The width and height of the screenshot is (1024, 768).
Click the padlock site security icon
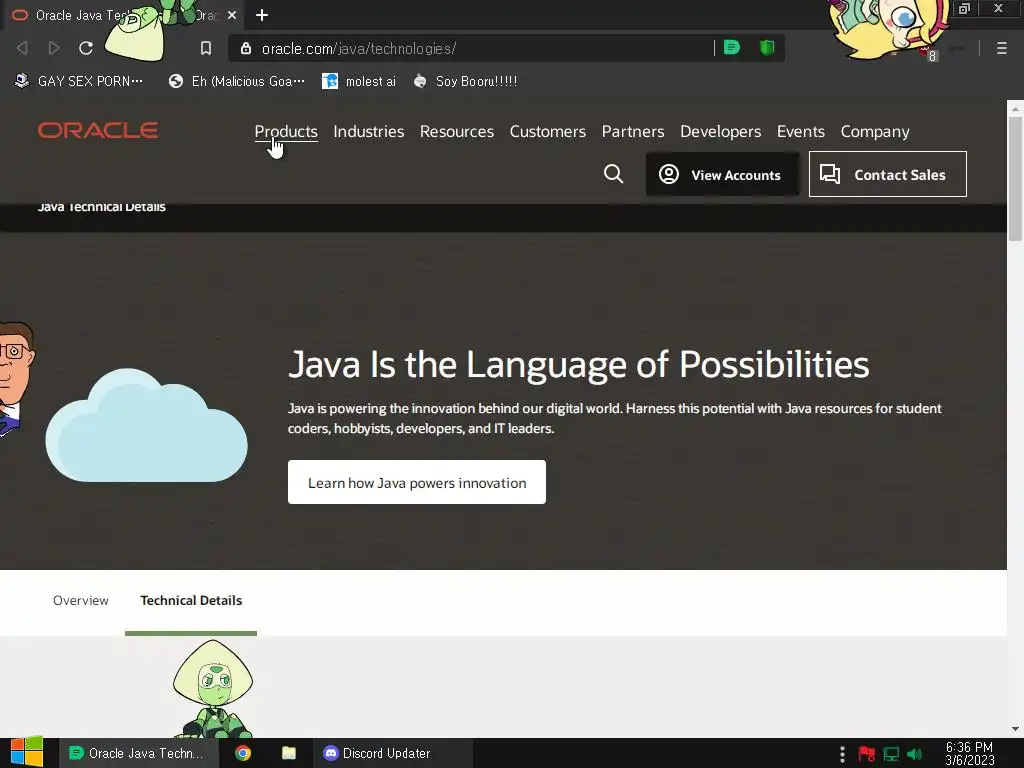pos(246,48)
